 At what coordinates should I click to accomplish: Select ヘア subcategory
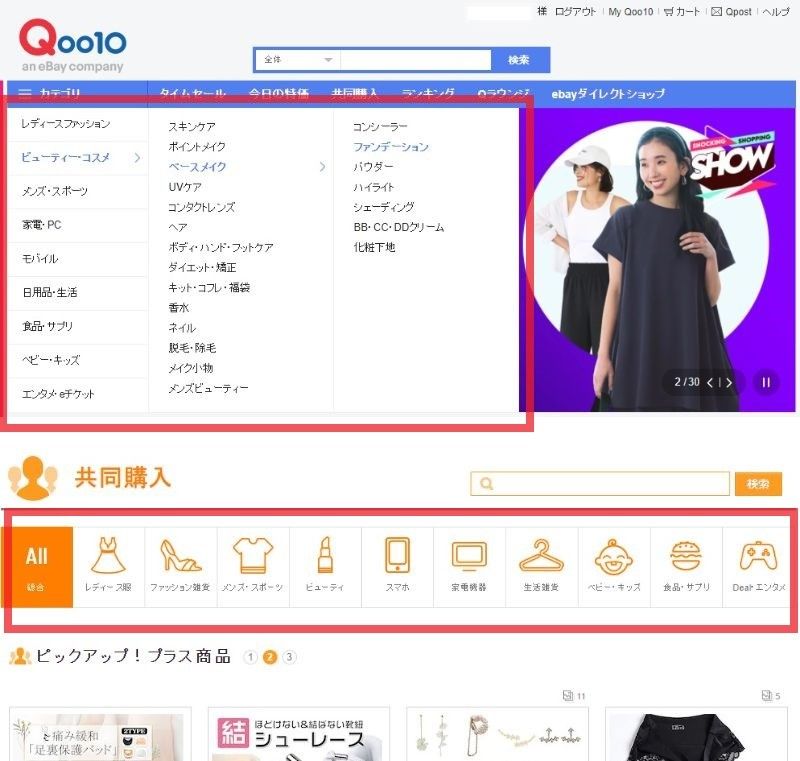click(x=178, y=227)
